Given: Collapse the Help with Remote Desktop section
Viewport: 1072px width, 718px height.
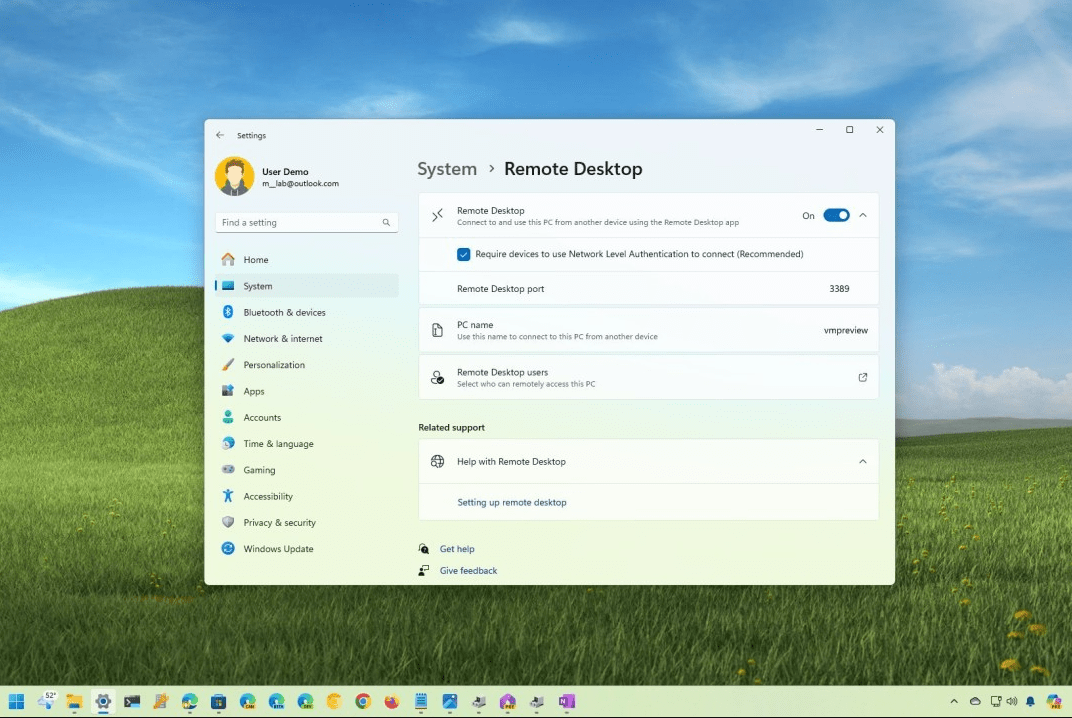Looking at the screenshot, I should point(863,462).
